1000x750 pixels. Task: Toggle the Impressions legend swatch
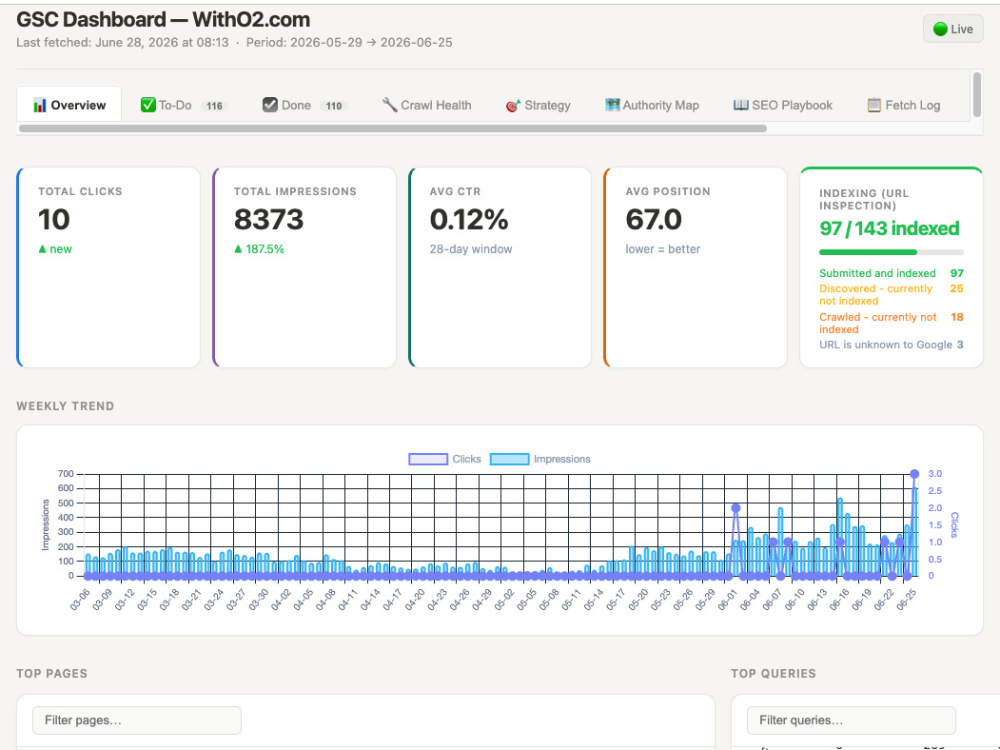510,459
